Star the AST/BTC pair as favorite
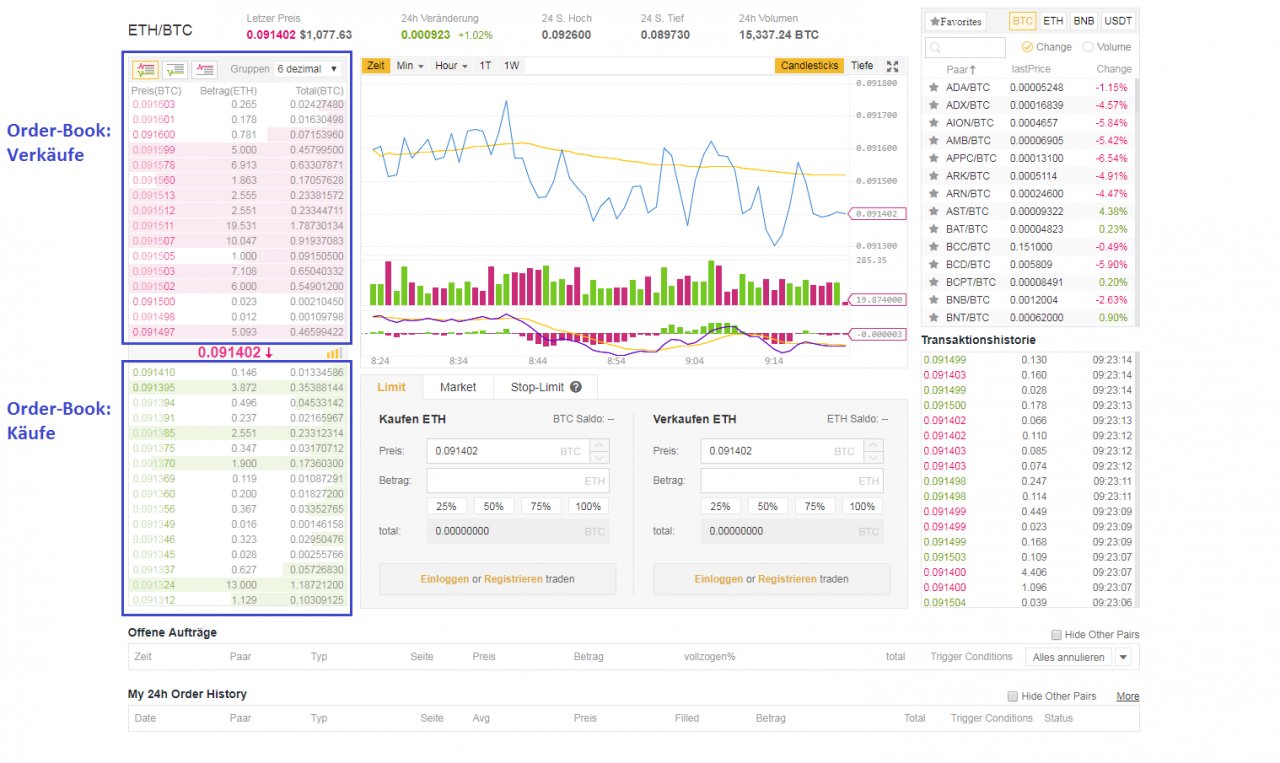 (933, 211)
